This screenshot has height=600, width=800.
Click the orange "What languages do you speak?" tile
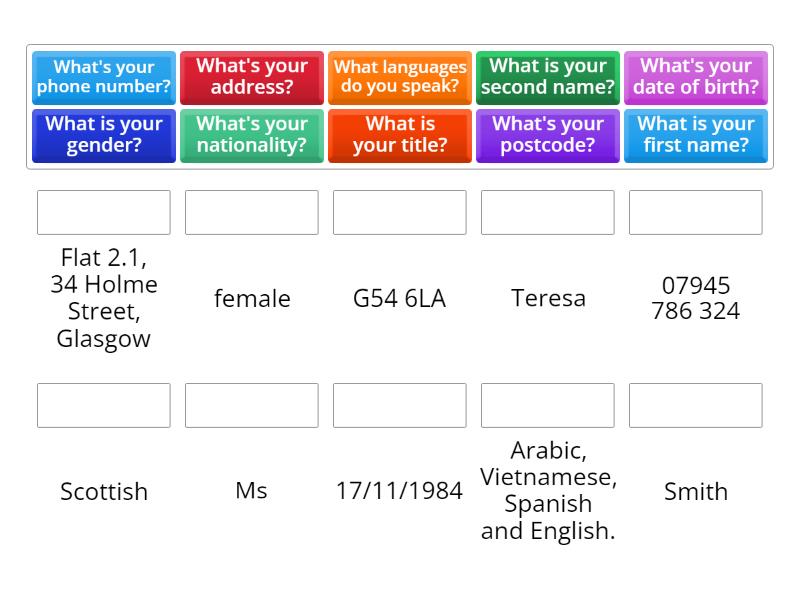tap(400, 78)
